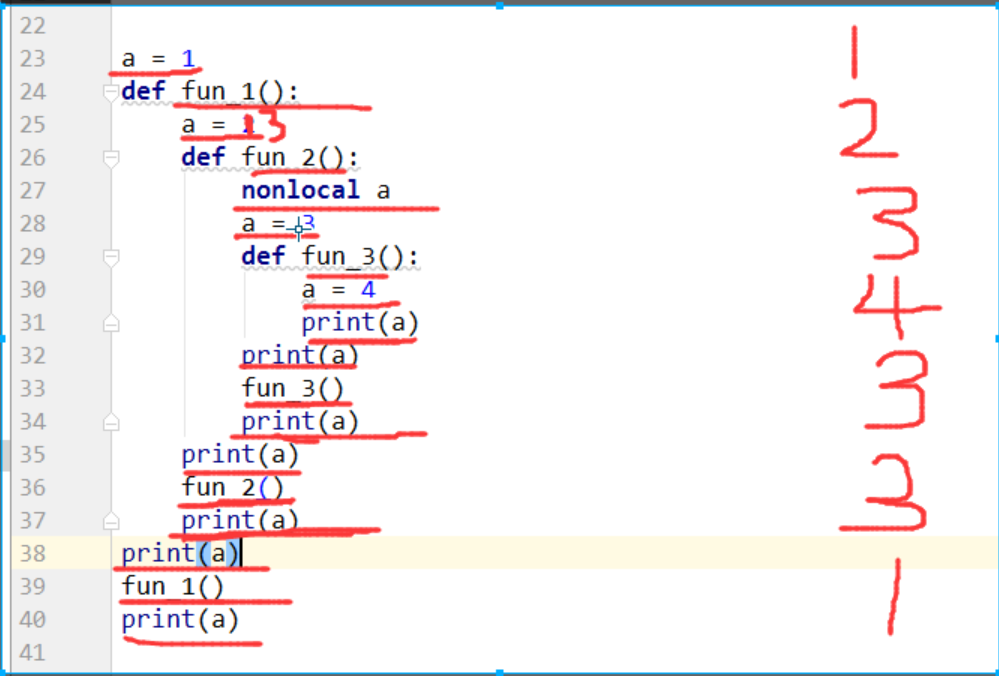Click line number 24 in the gutter
Viewport: 999px width, 676px height.
(32, 92)
